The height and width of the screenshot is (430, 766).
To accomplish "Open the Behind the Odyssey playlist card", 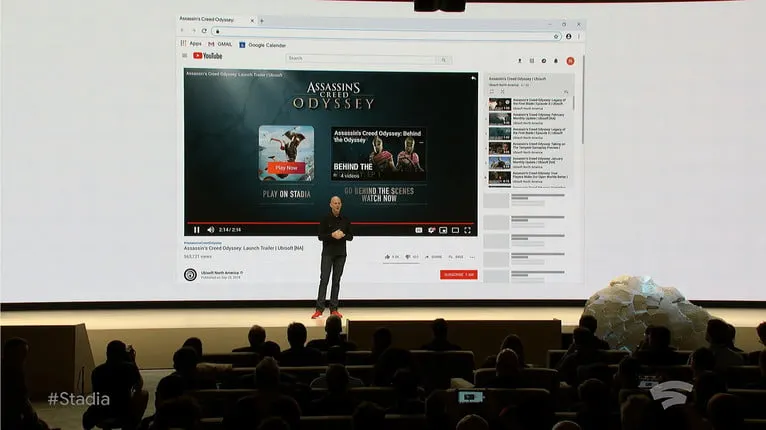I will [378, 154].
